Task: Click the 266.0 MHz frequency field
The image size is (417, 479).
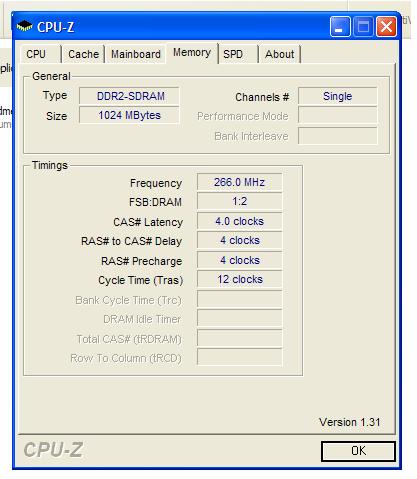Action: [239, 182]
